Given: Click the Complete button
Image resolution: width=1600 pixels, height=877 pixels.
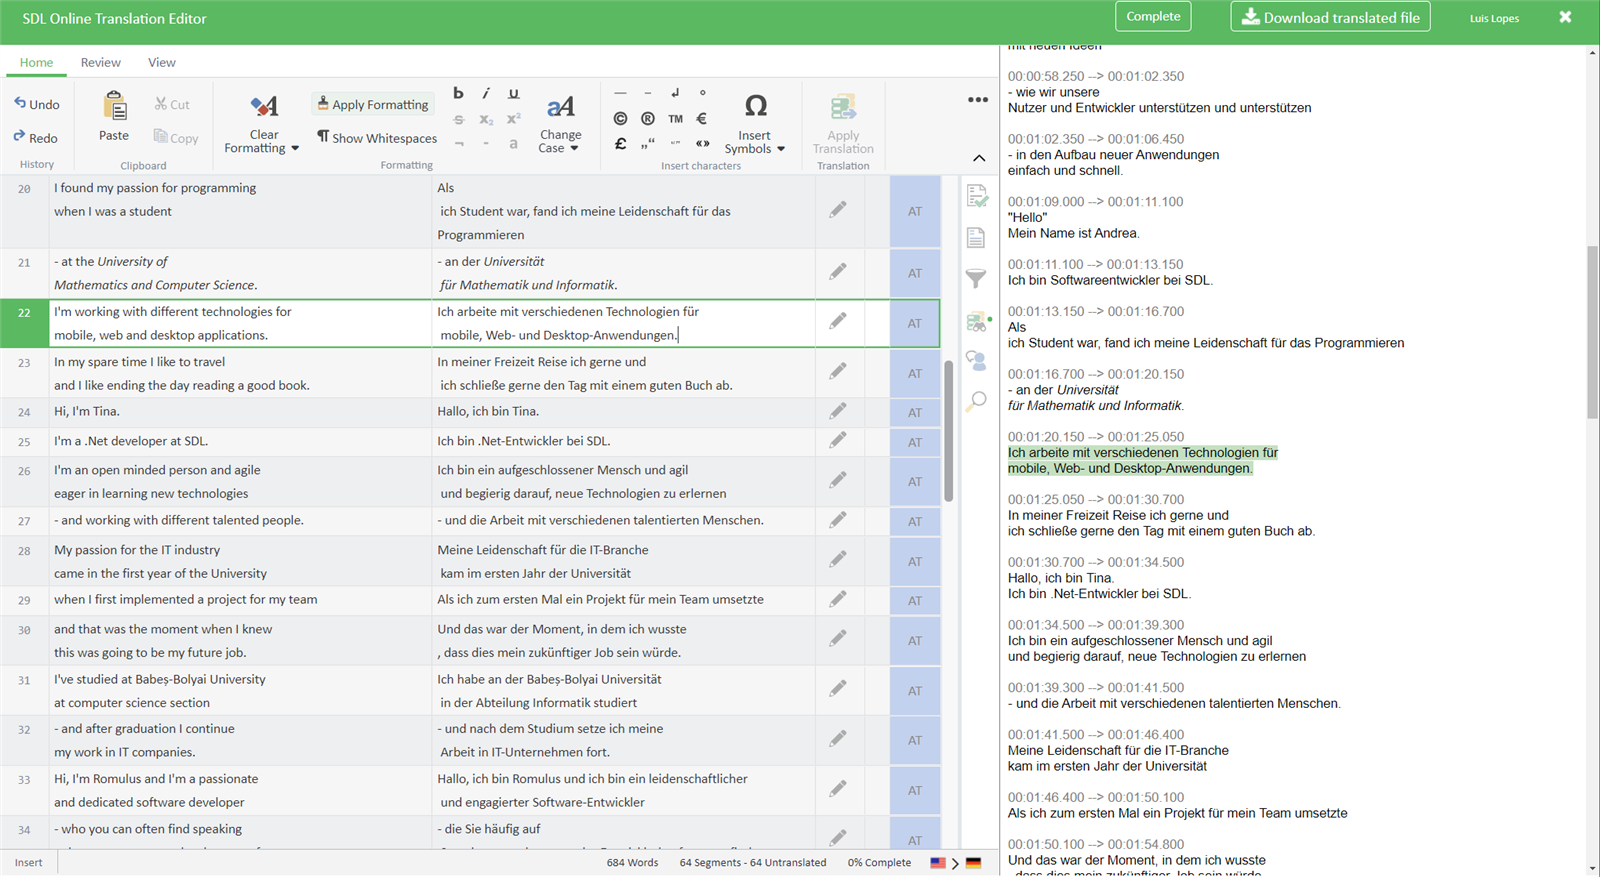Looking at the screenshot, I should pyautogui.click(x=1153, y=16).
